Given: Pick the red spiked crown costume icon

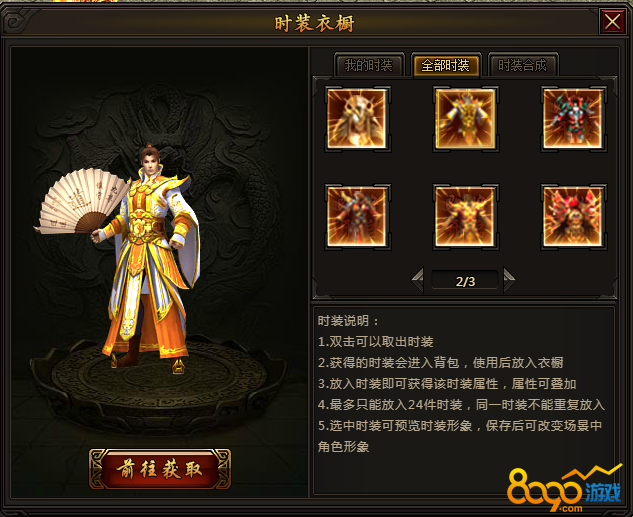Looking at the screenshot, I should coord(573,217).
